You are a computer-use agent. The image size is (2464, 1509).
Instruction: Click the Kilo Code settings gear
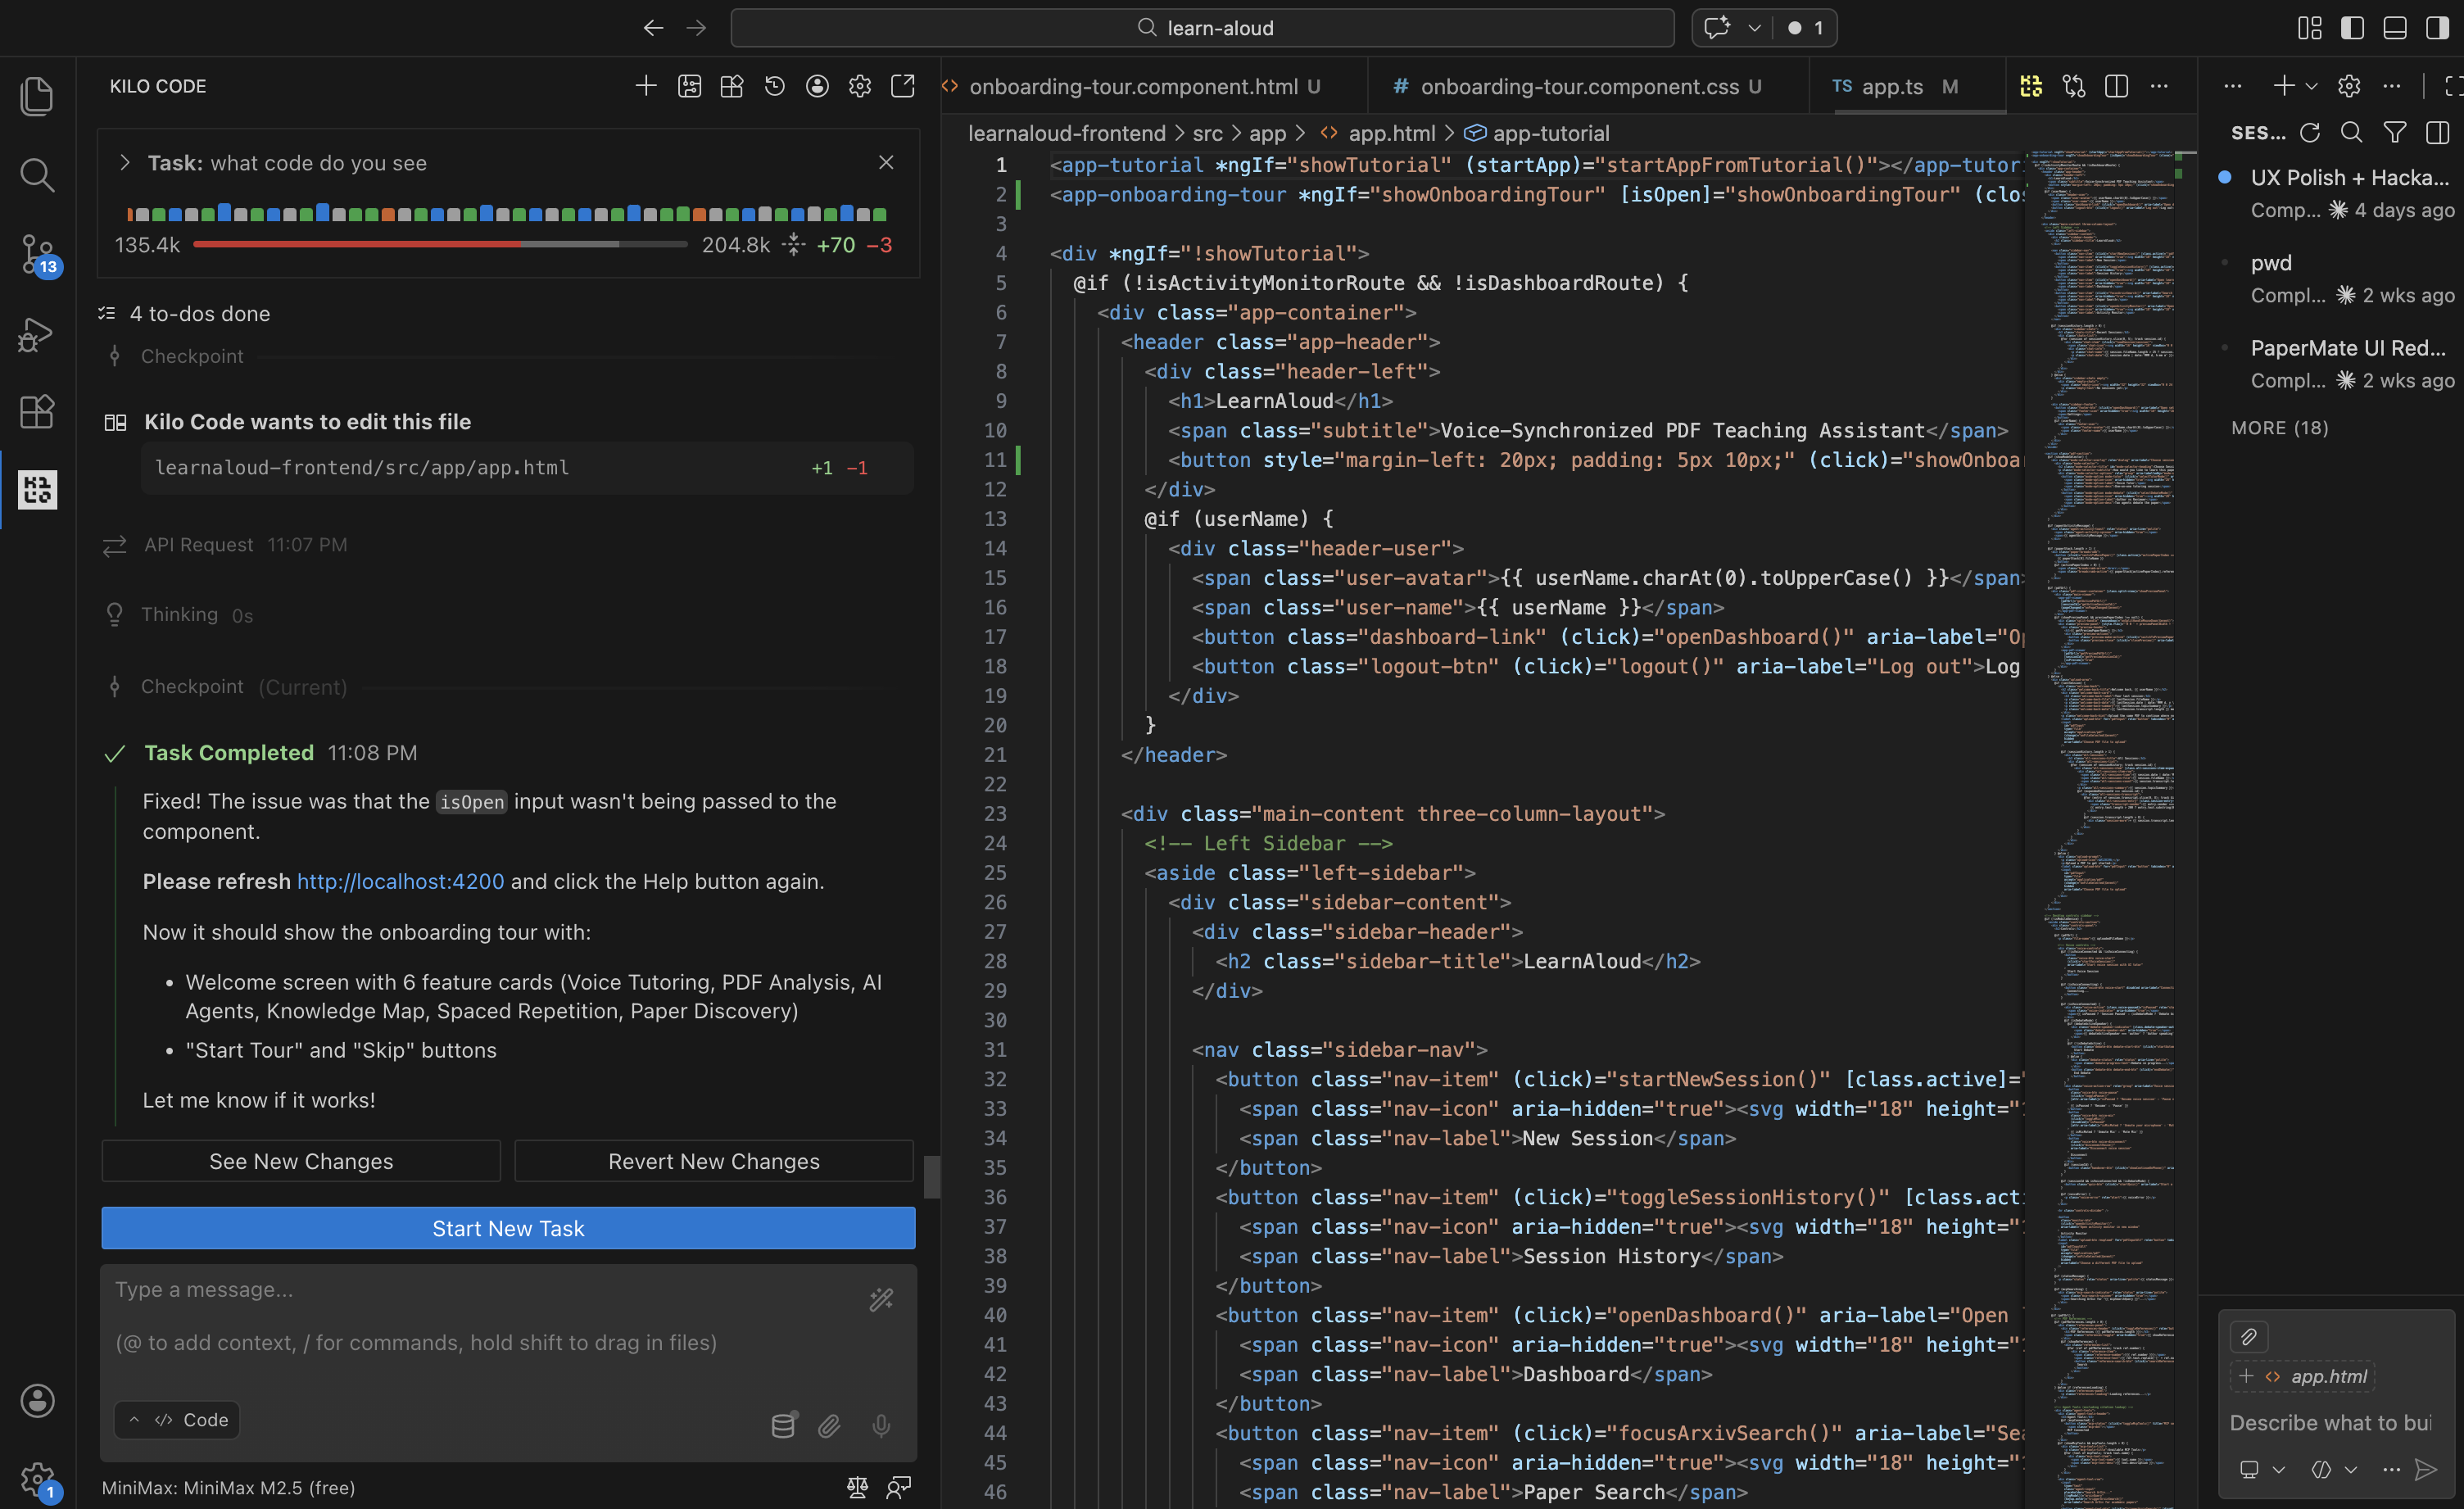(859, 87)
